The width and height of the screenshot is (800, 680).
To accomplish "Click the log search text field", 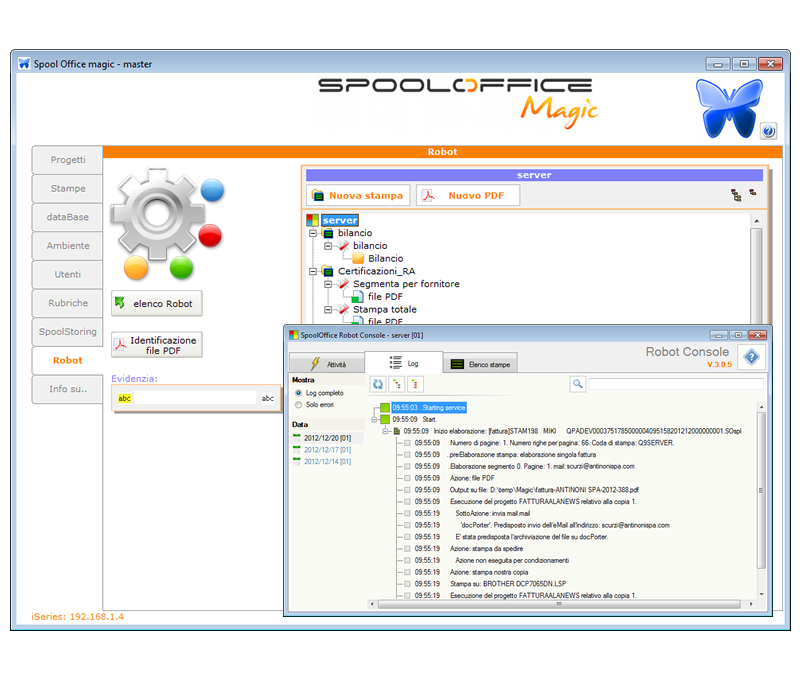I will point(676,384).
